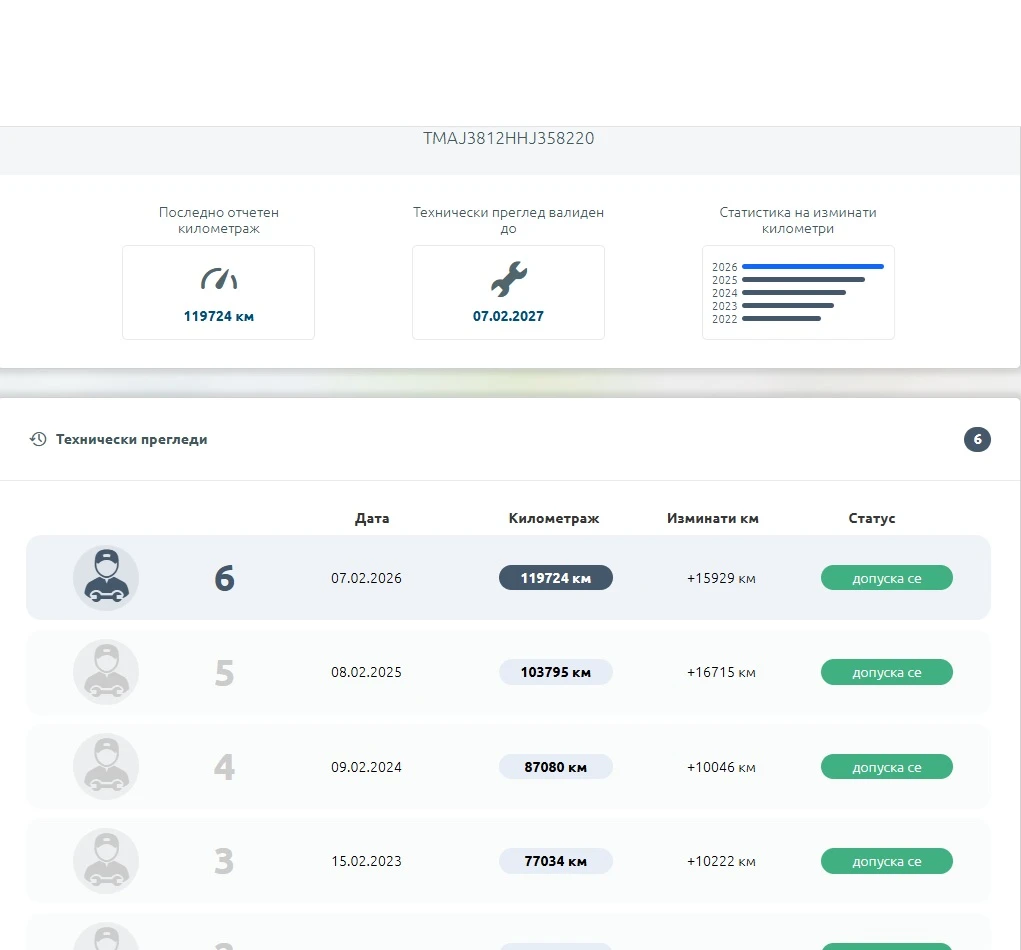The width and height of the screenshot is (1021, 950).
Task: Select the 103795 км mileage pill
Action: point(555,672)
